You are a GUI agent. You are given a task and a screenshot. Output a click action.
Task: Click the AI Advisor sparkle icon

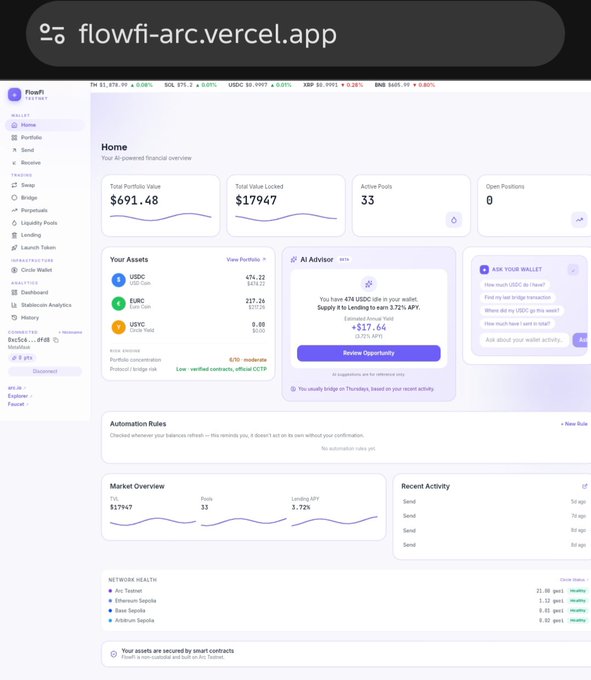coord(294,259)
